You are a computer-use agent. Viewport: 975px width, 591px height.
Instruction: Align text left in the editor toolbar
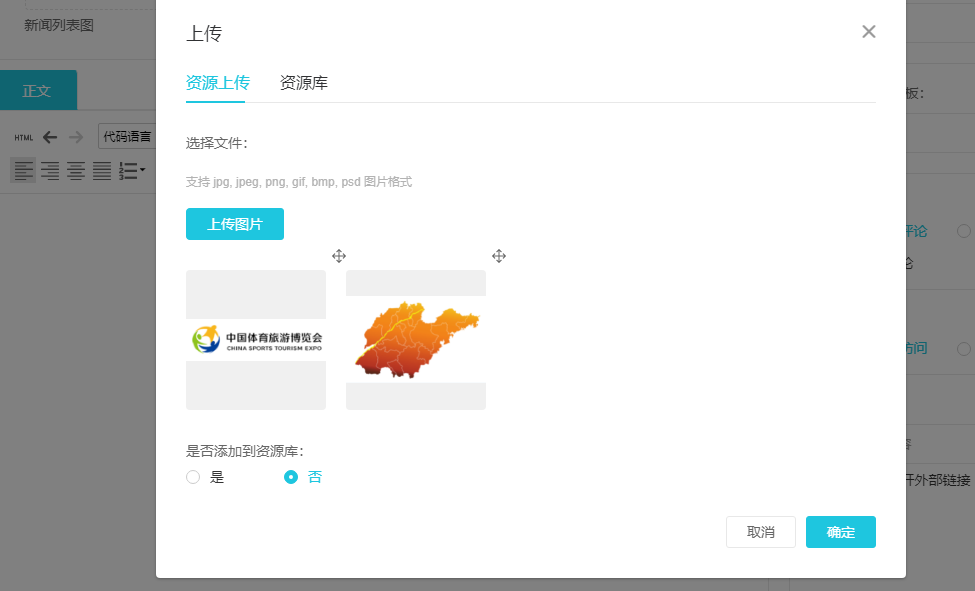click(23, 170)
